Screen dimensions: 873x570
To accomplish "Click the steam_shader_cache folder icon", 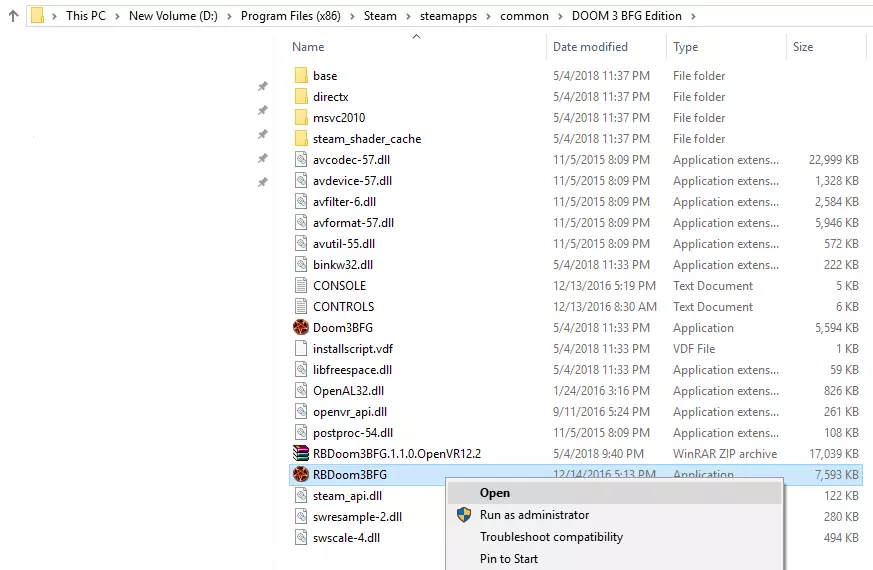I will point(301,138).
